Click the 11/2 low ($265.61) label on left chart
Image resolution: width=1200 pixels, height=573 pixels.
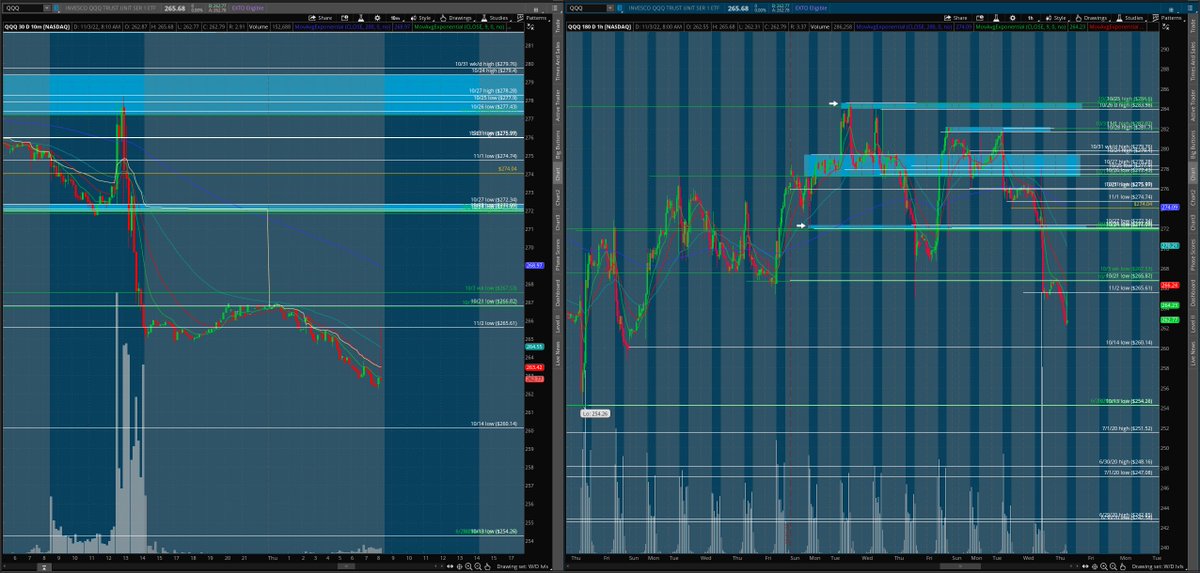point(495,324)
